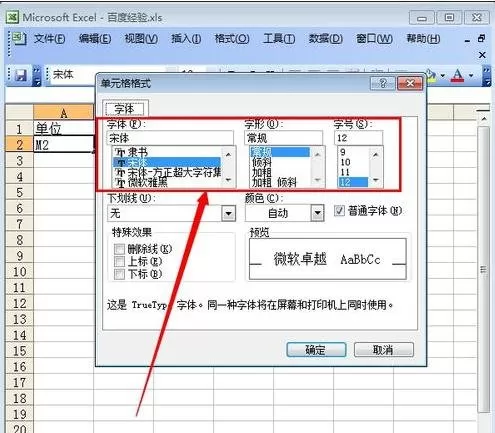The width and height of the screenshot is (495, 433).
Task: Select 隶书 in font list
Action: [x=167, y=152]
